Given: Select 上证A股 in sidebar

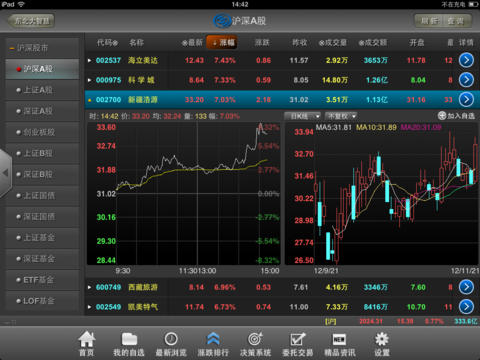Looking at the screenshot, I should point(42,90).
